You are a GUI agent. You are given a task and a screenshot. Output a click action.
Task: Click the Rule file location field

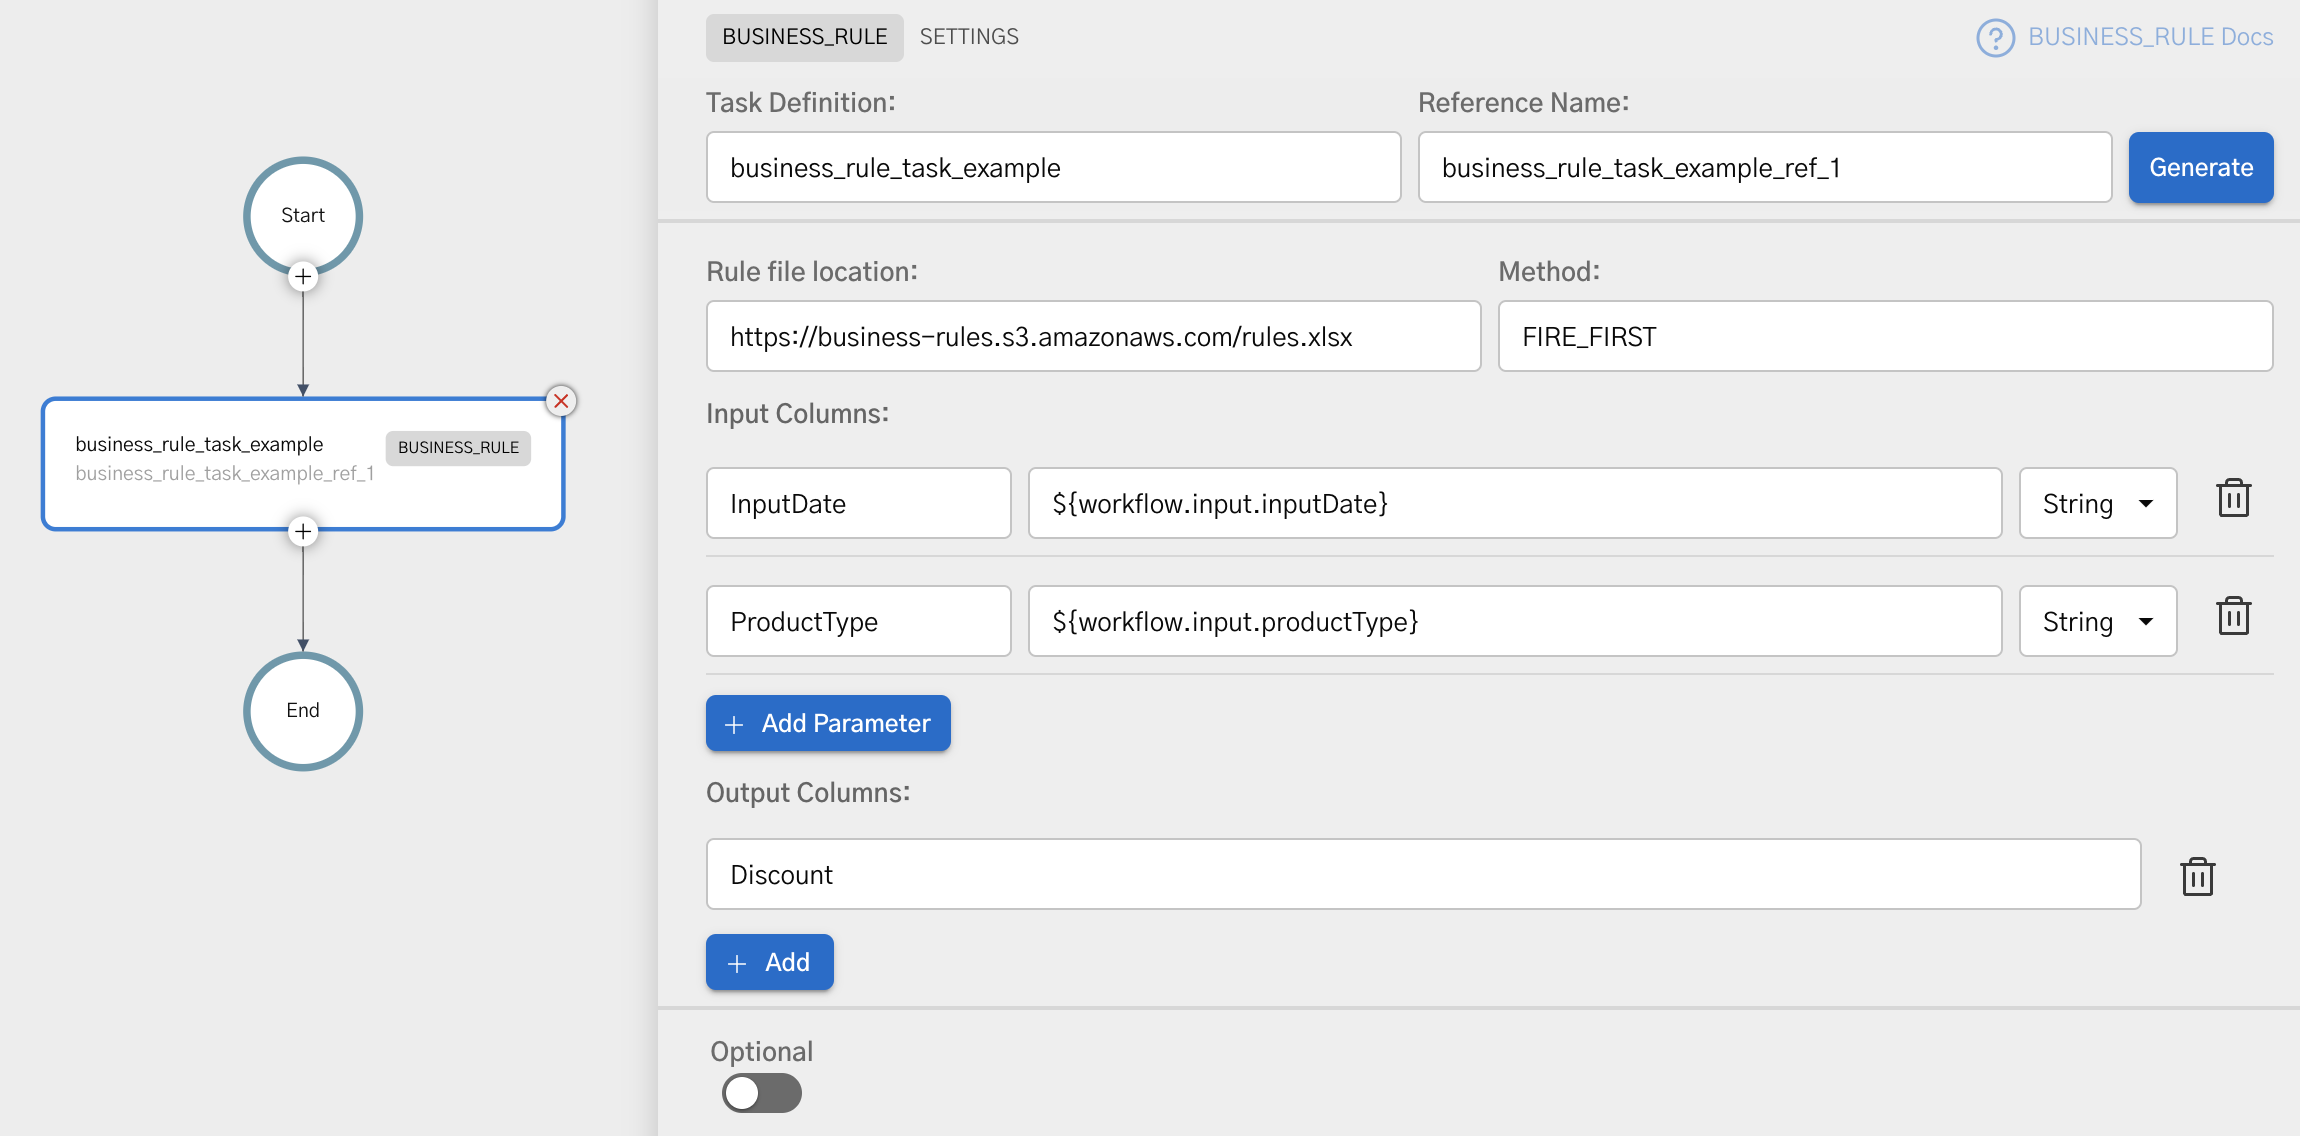pos(1092,337)
